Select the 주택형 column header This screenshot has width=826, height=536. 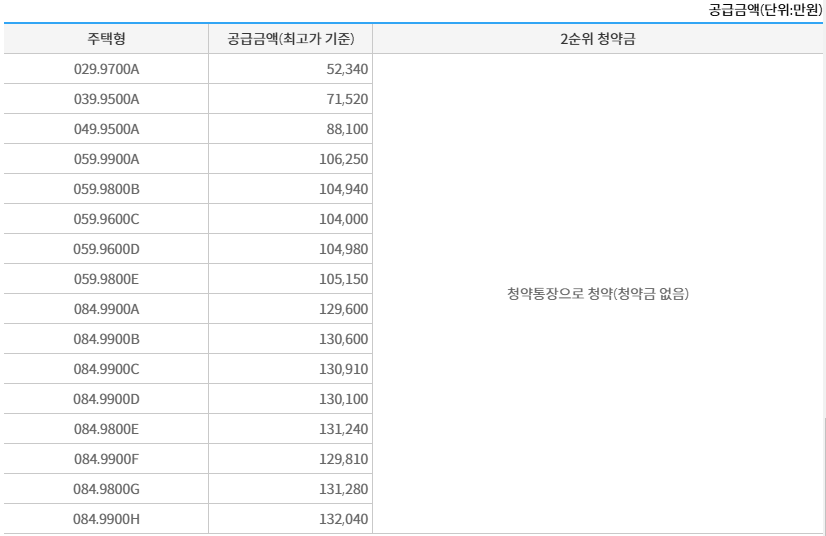tap(106, 38)
